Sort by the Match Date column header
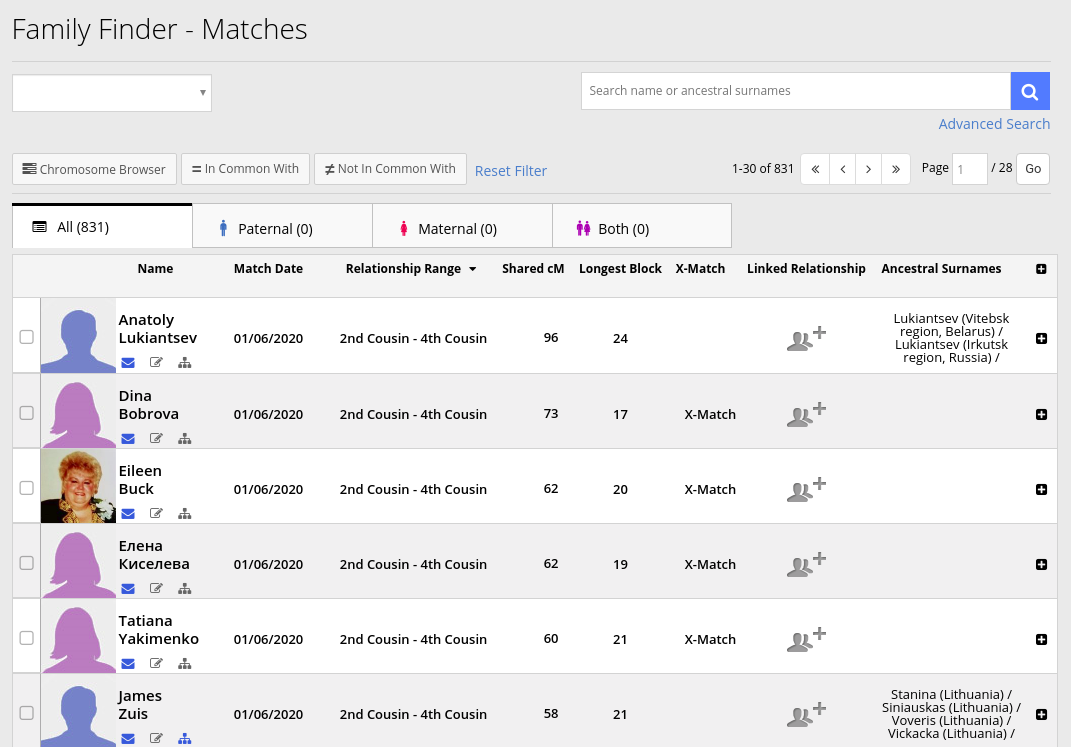Viewport: 1071px width, 747px height. click(x=268, y=269)
